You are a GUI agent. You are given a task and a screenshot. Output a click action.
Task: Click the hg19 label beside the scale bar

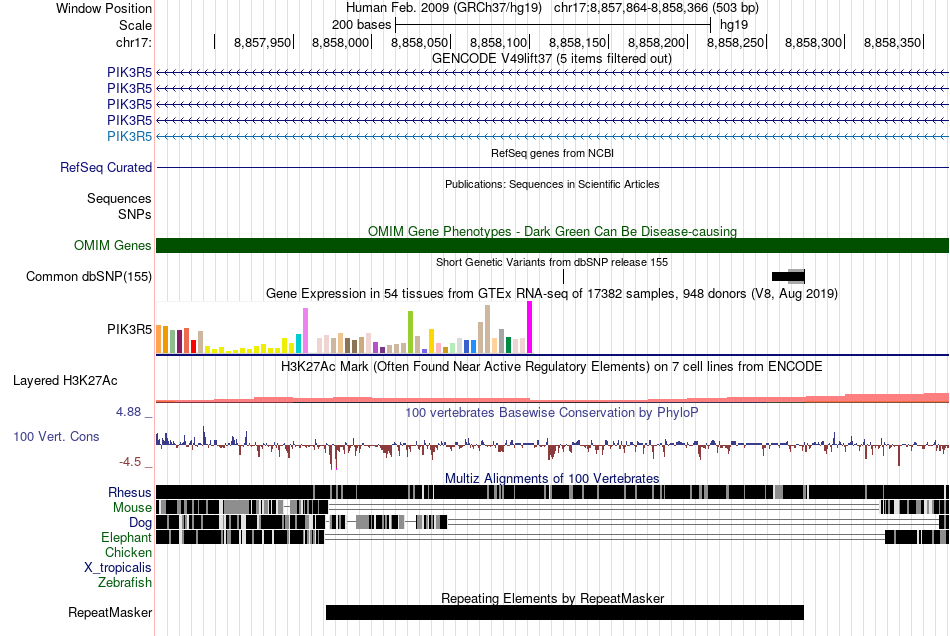[x=734, y=25]
